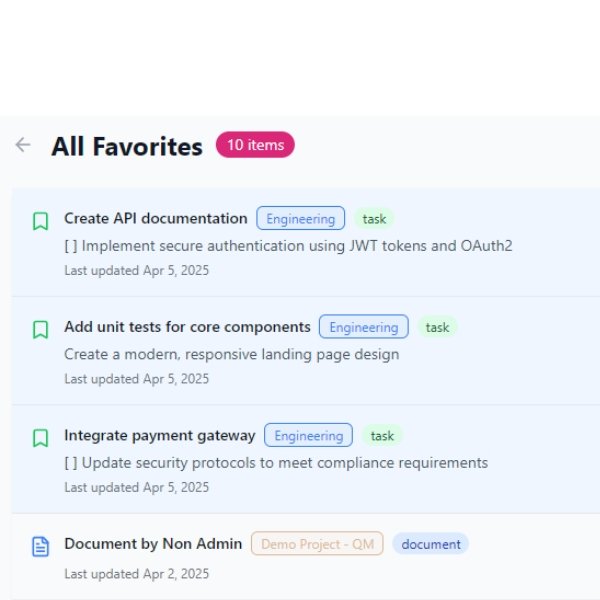Click task label on Add unit tests row

[437, 327]
